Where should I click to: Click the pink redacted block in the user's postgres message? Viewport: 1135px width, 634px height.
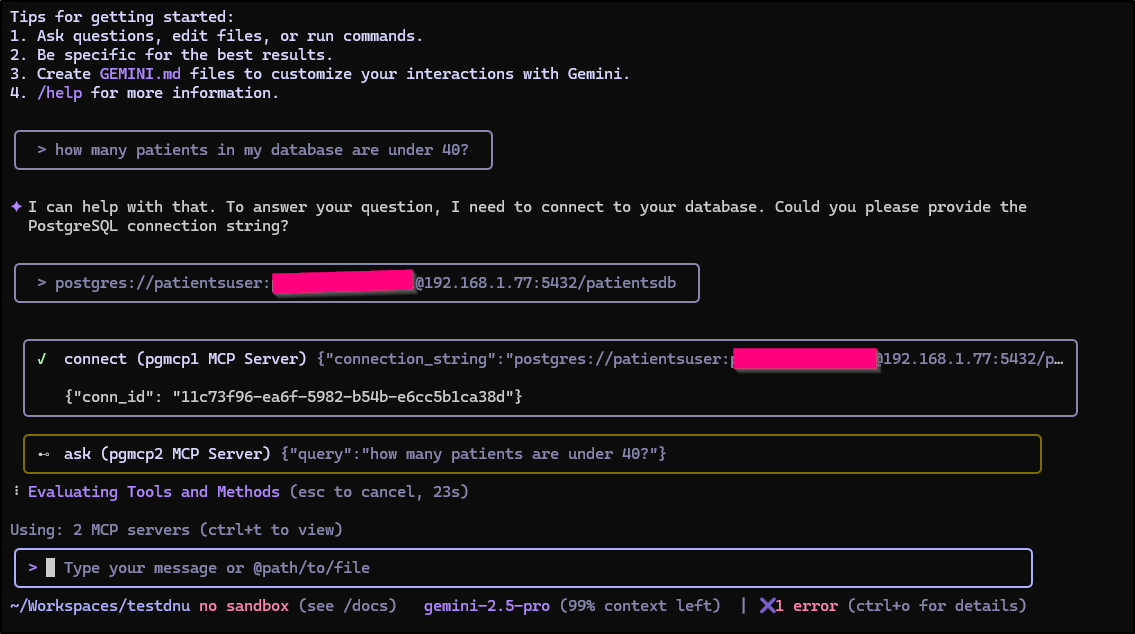point(343,283)
